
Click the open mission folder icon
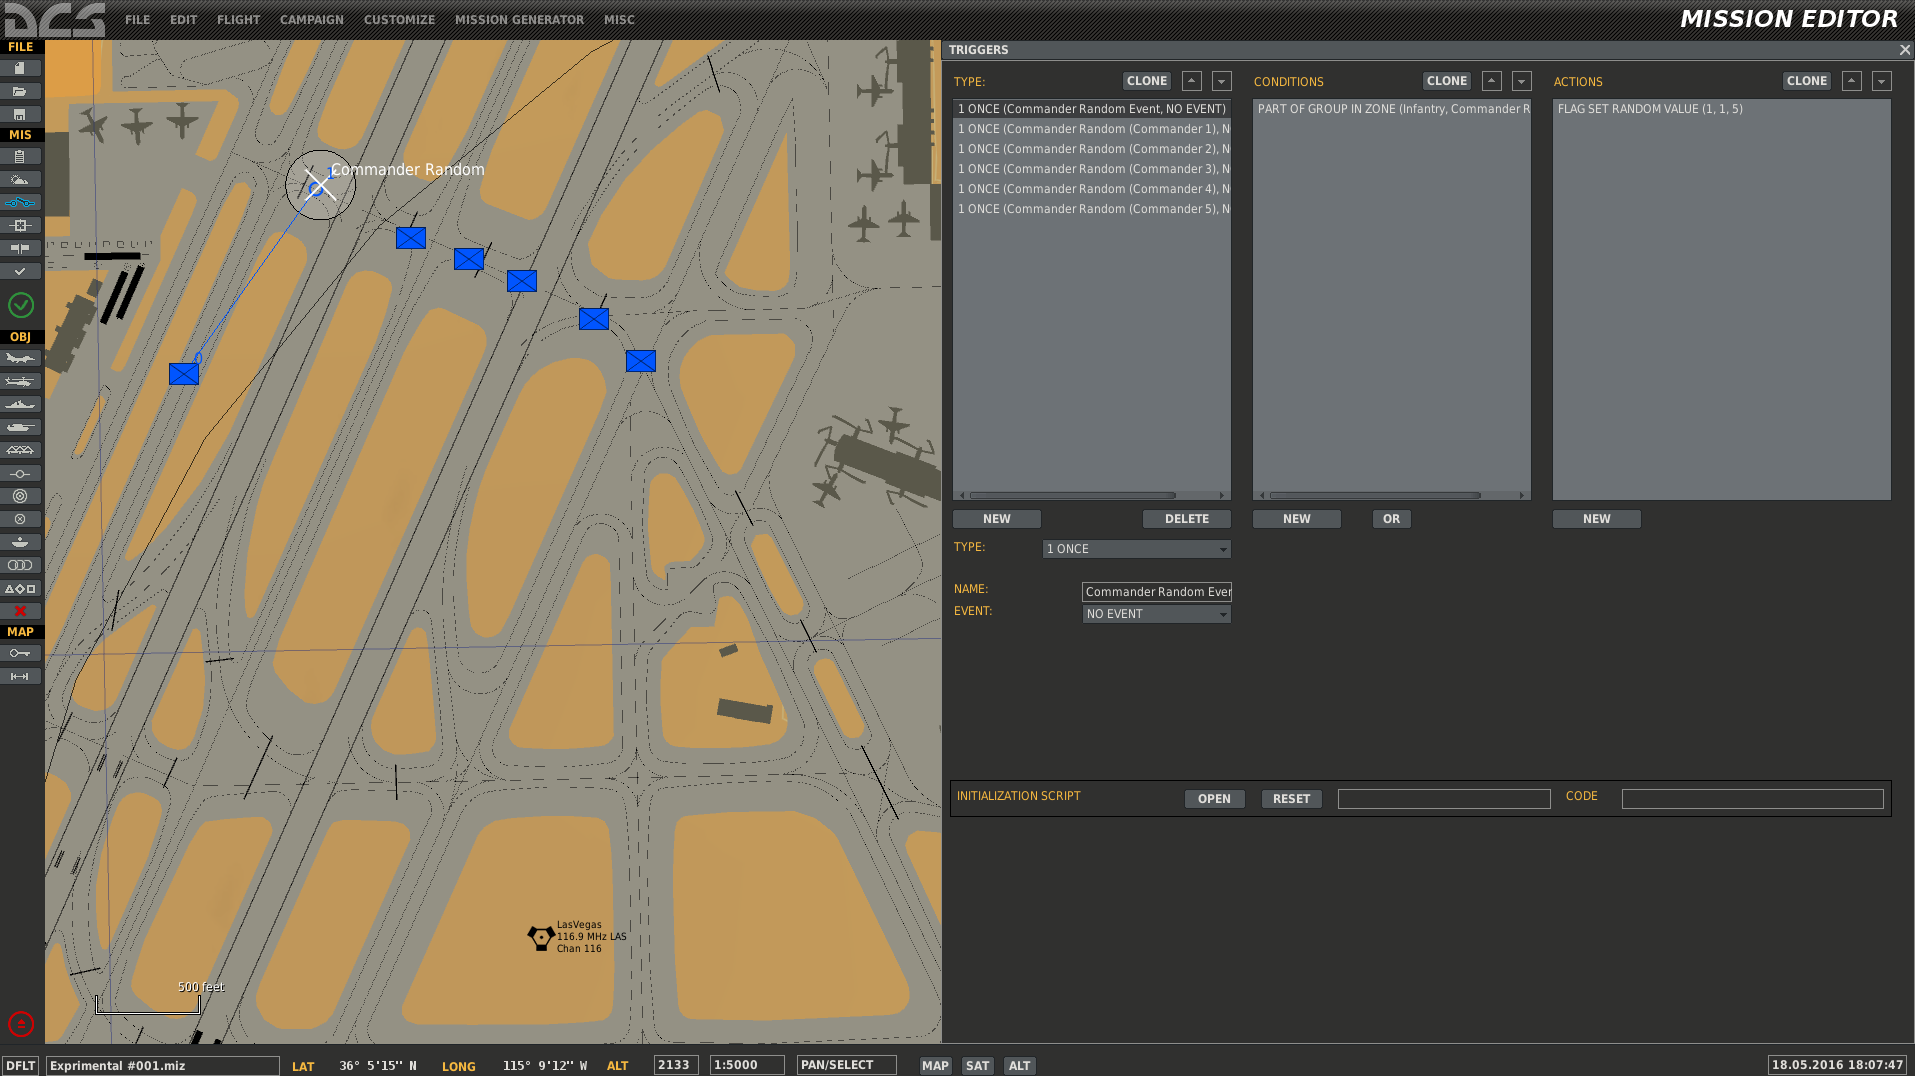(x=20, y=91)
